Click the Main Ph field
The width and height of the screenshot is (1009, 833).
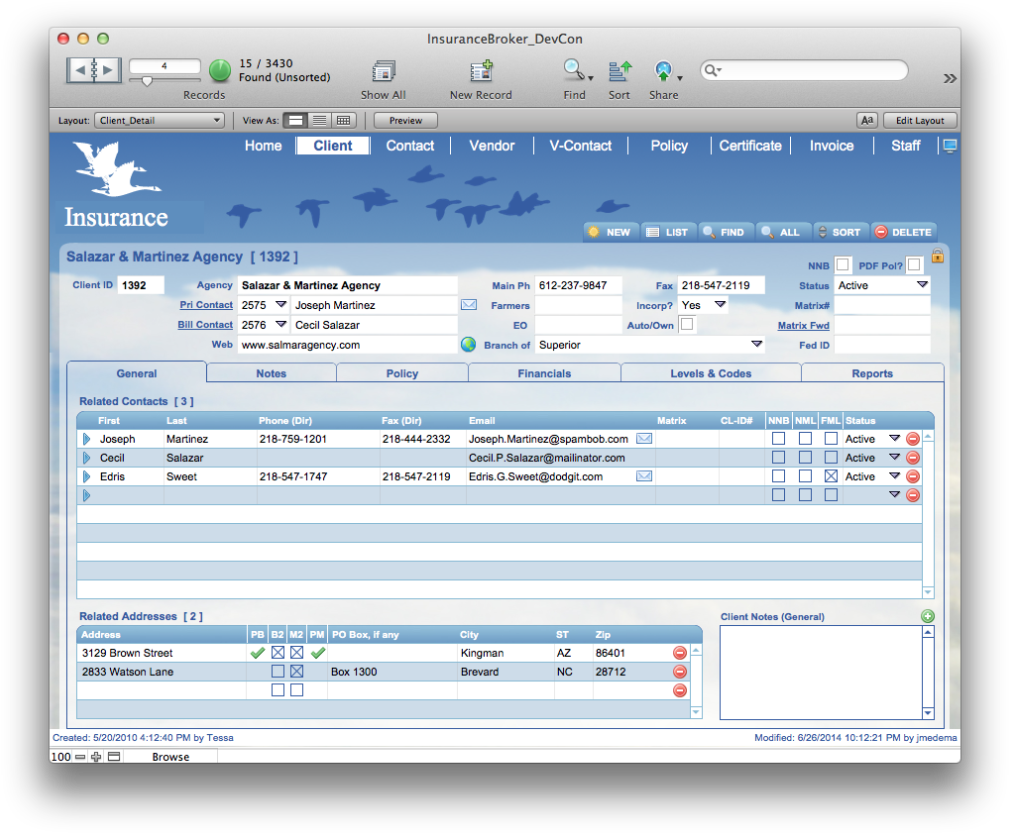tap(579, 285)
